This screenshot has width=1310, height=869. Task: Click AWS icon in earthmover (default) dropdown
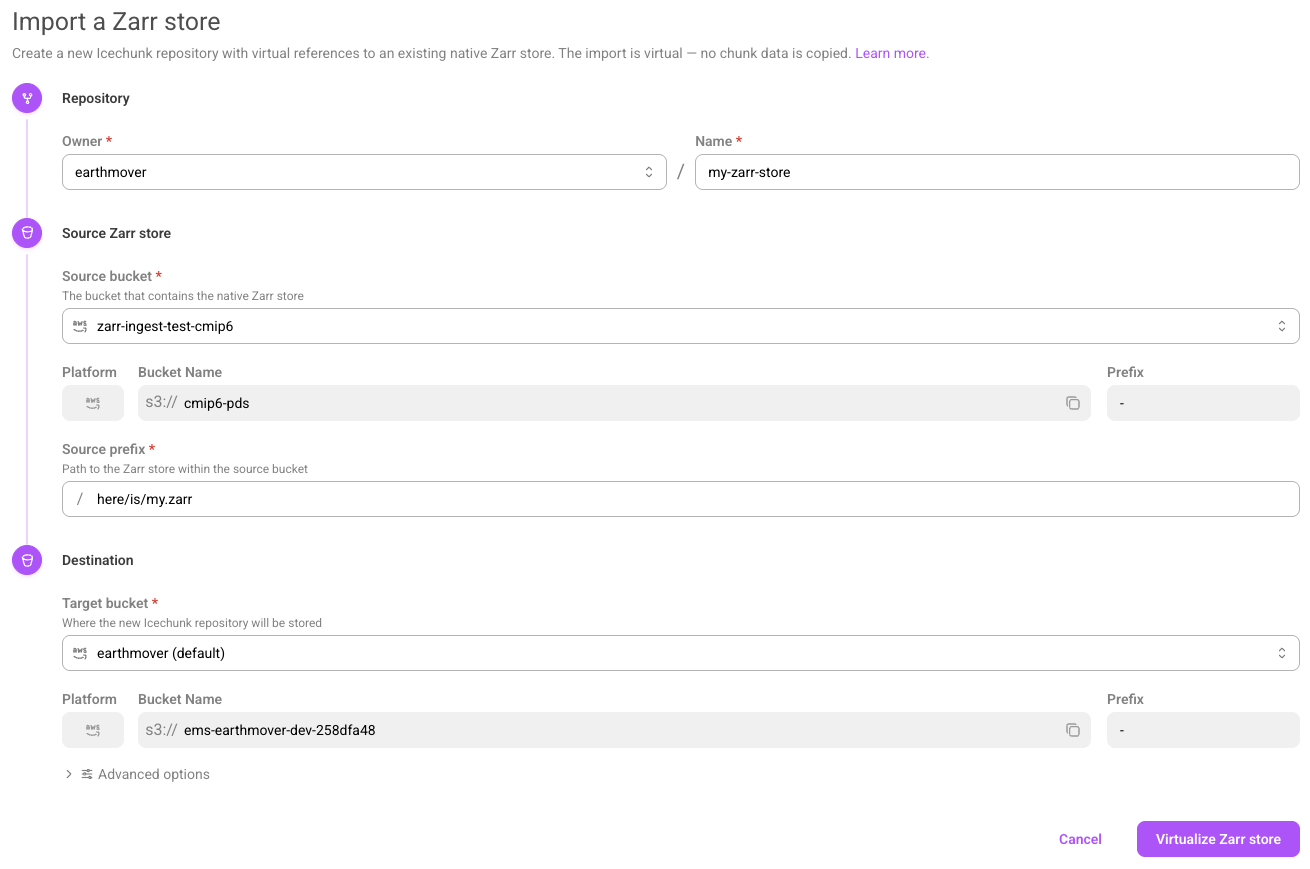(x=80, y=653)
